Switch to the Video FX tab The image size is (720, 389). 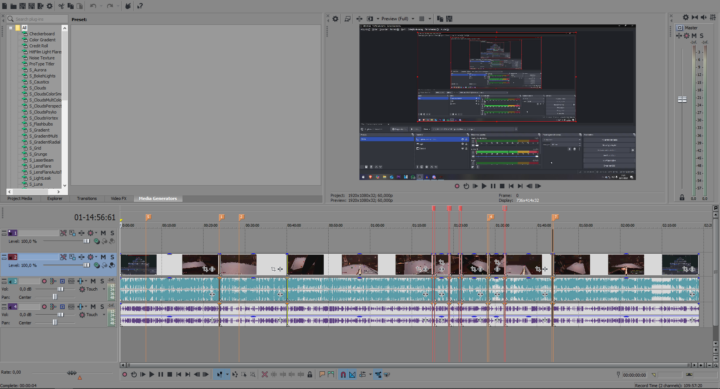pyautogui.click(x=118, y=198)
